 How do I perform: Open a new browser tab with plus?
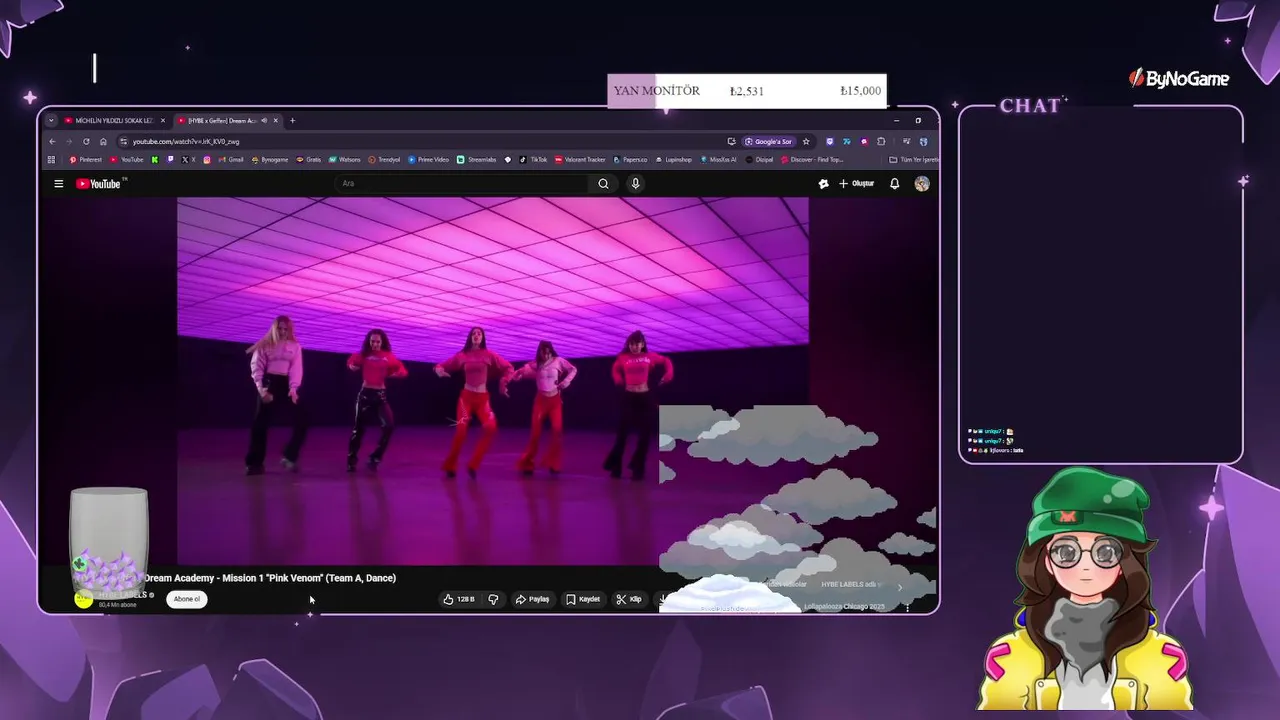(x=292, y=121)
